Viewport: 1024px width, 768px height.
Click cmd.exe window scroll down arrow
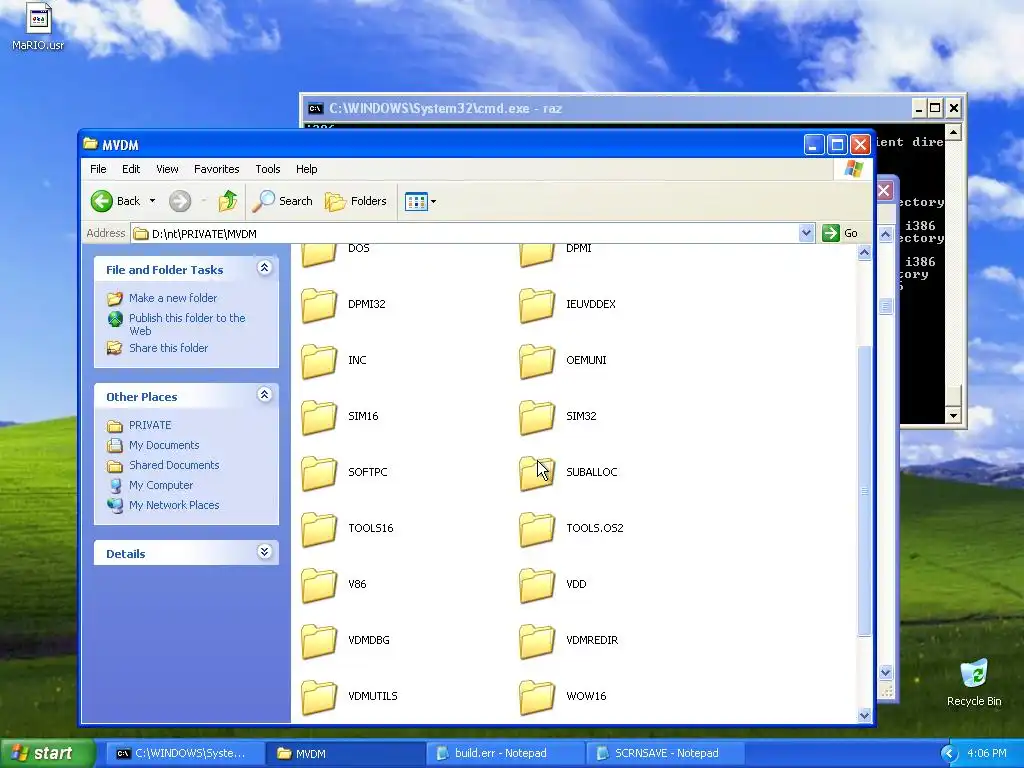953,415
